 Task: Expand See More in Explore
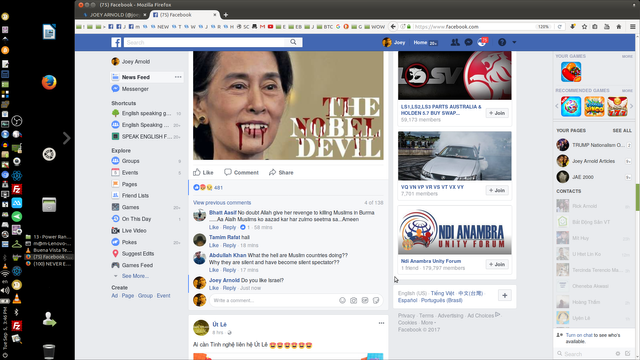coord(135,276)
